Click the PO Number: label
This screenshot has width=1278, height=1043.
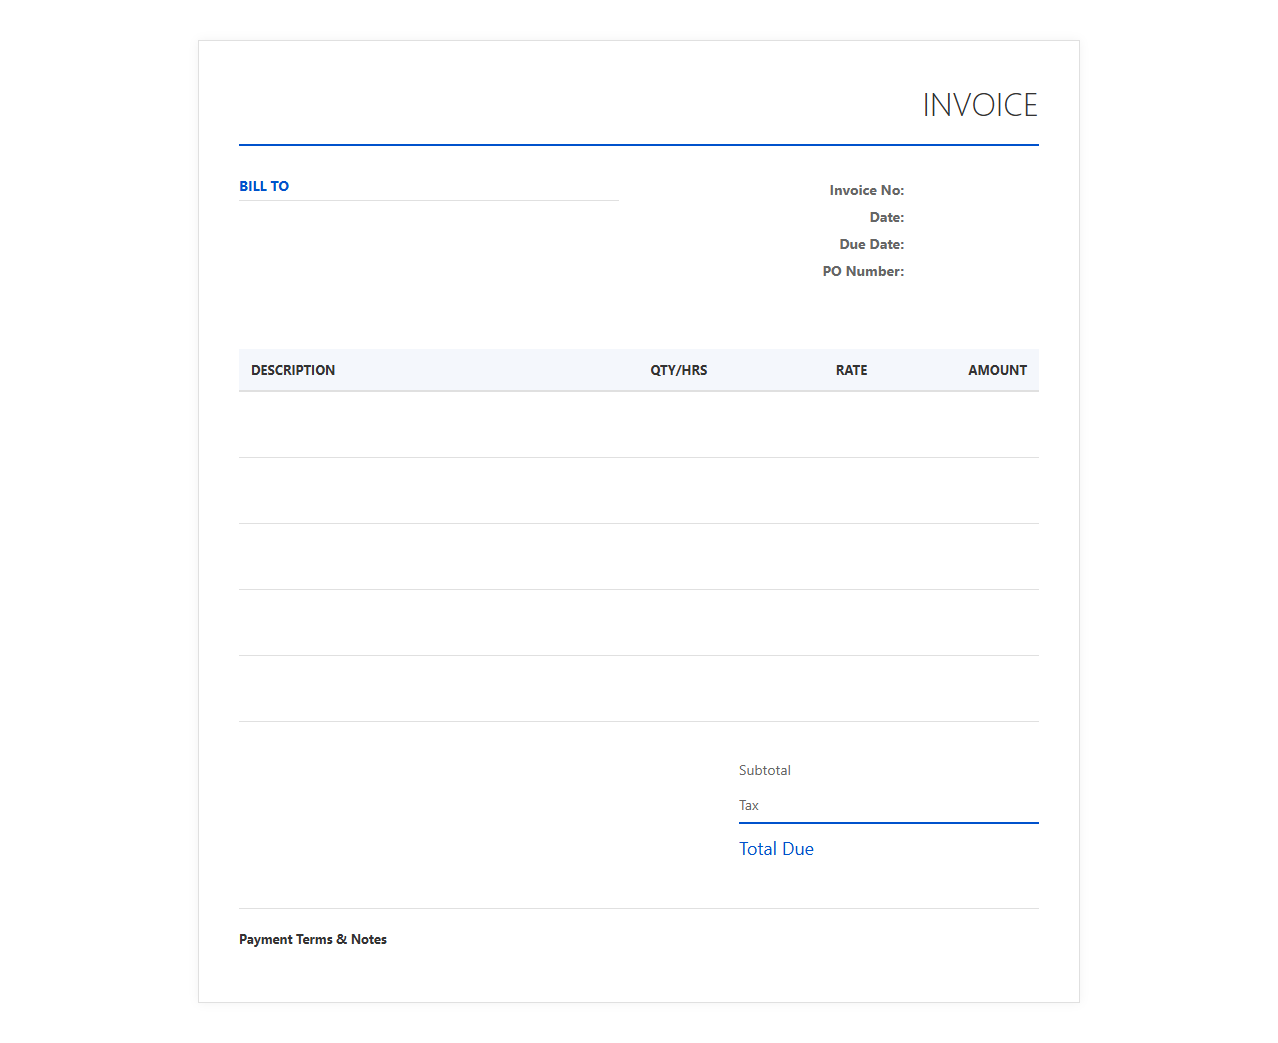pos(863,271)
